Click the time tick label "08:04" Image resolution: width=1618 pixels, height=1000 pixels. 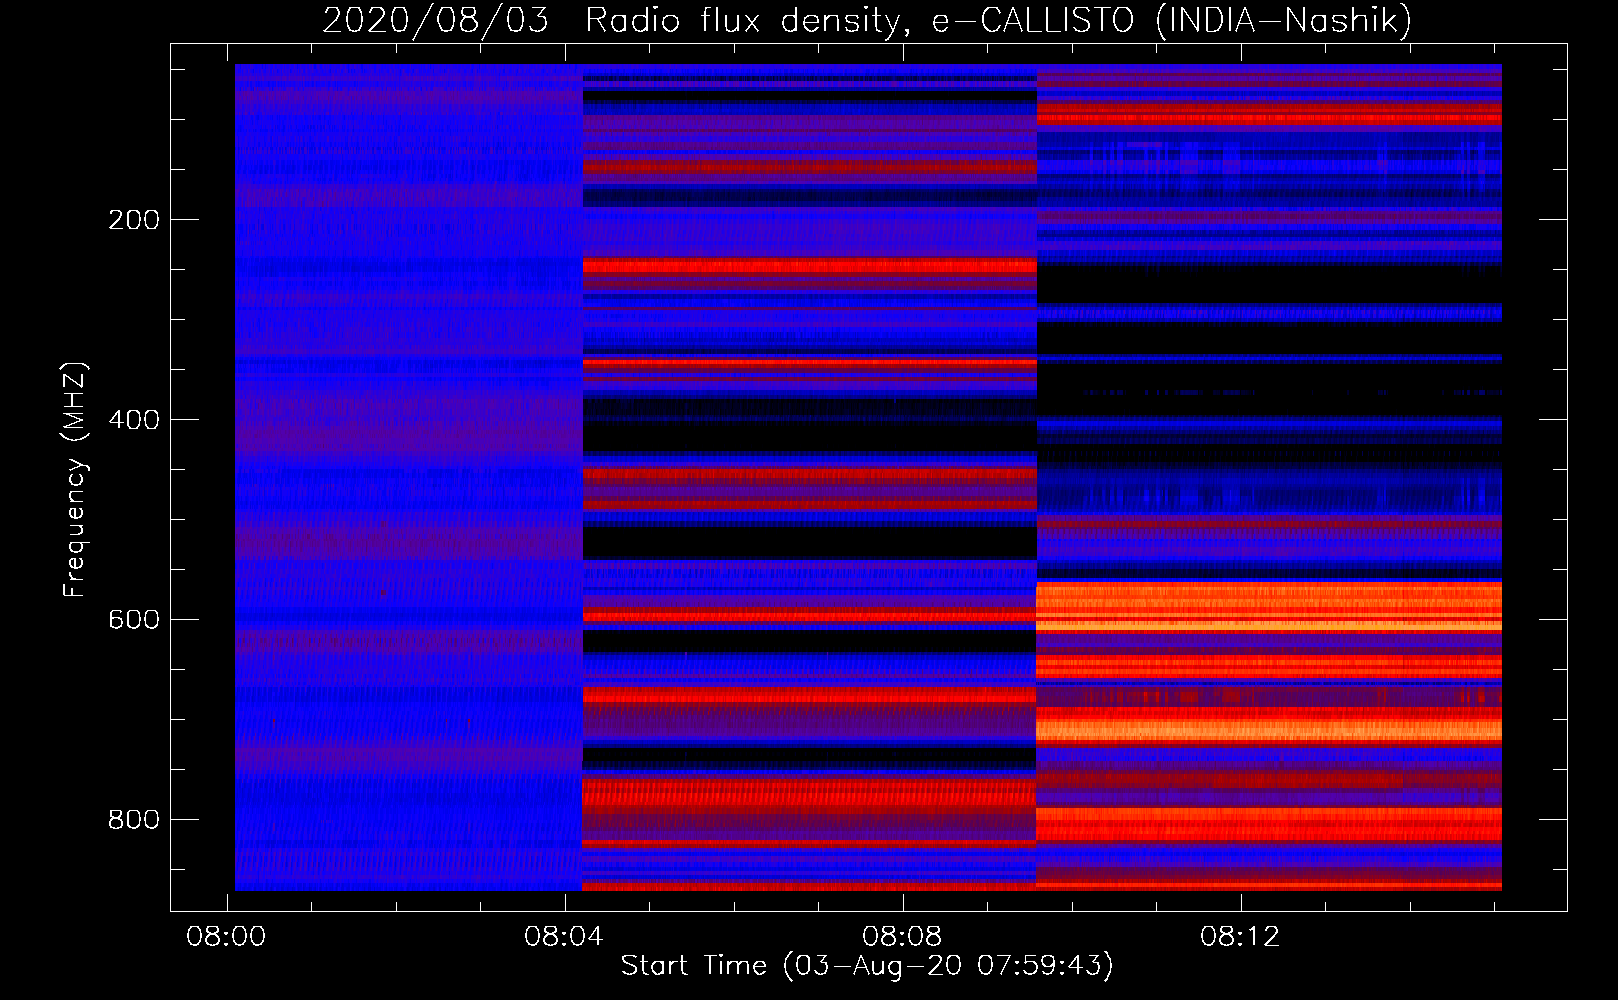click(565, 937)
